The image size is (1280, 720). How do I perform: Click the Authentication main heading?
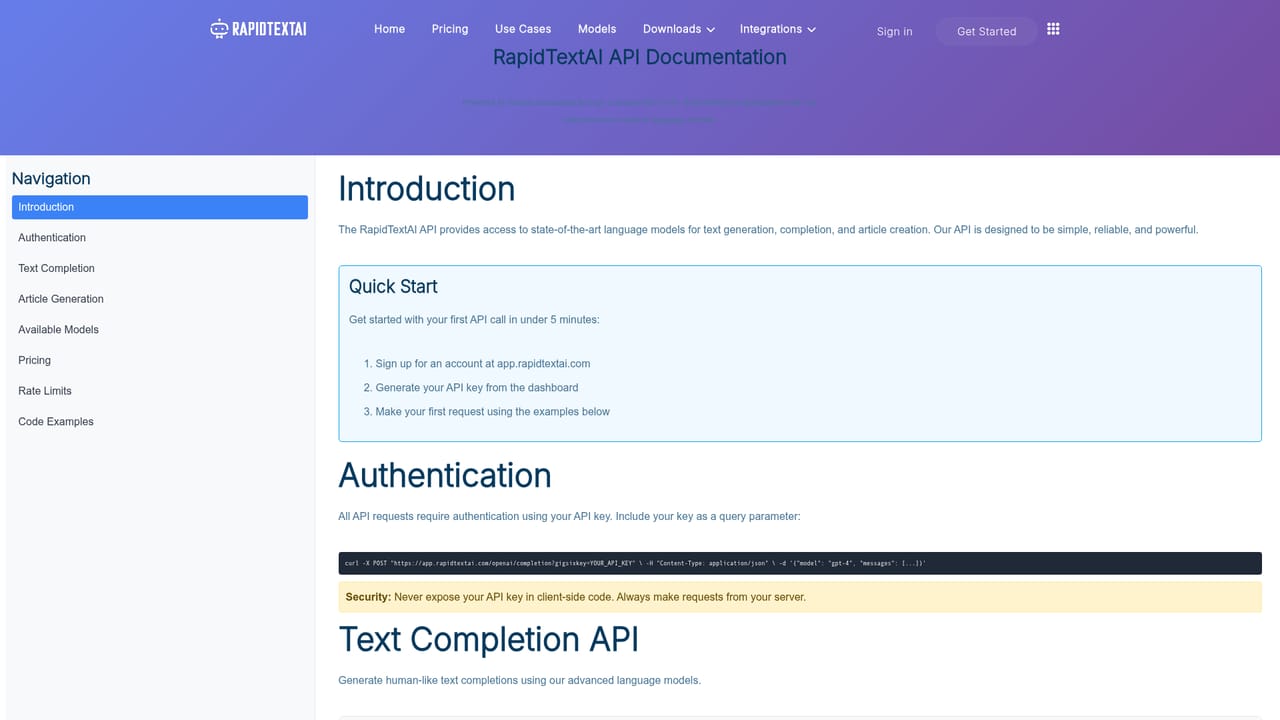pos(445,475)
